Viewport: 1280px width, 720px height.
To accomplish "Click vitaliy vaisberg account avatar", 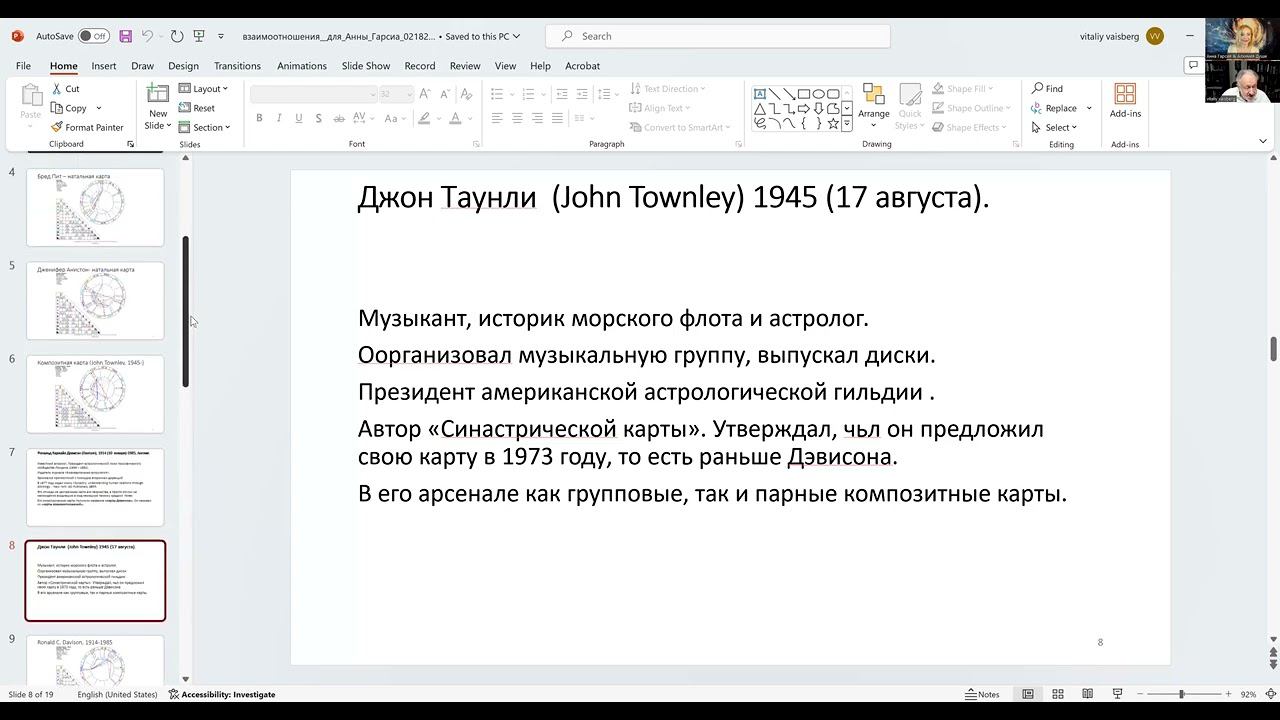I will pyautogui.click(x=1155, y=36).
